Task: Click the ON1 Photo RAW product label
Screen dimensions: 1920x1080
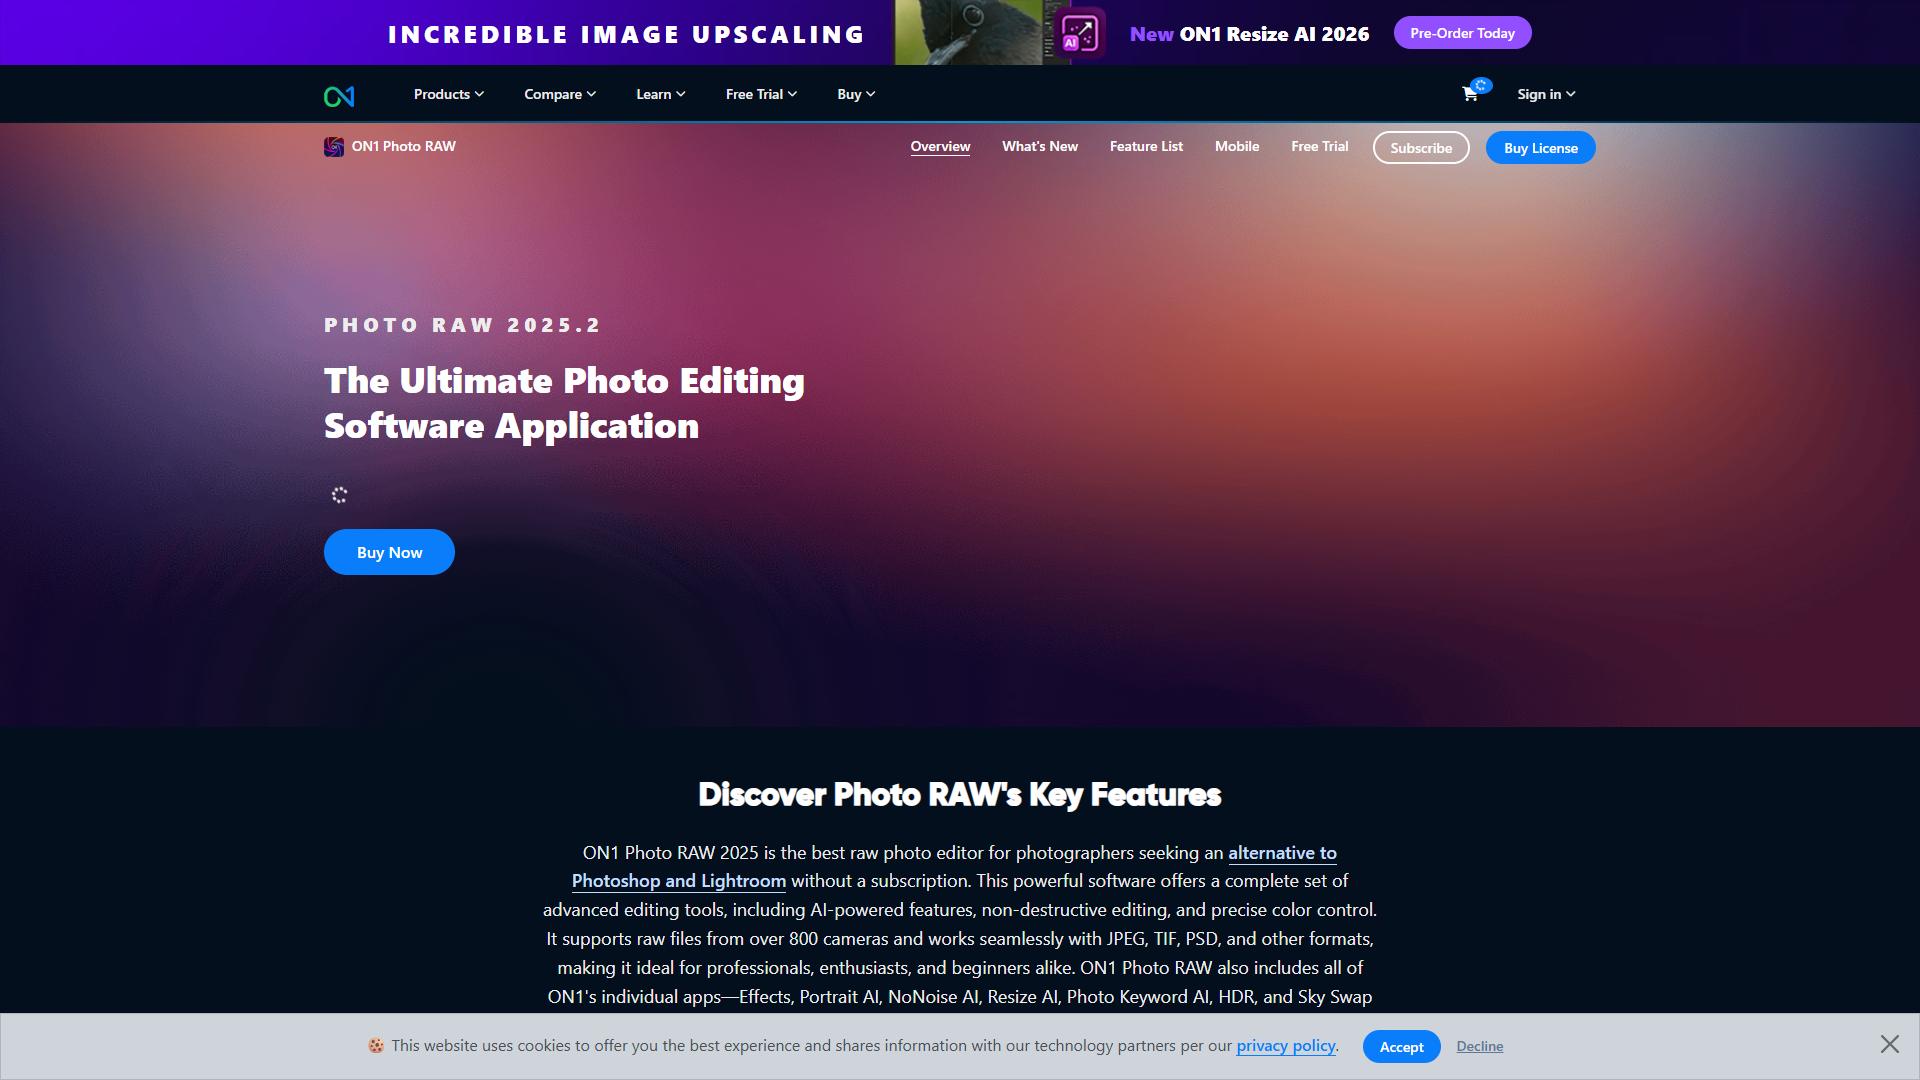Action: click(x=403, y=146)
